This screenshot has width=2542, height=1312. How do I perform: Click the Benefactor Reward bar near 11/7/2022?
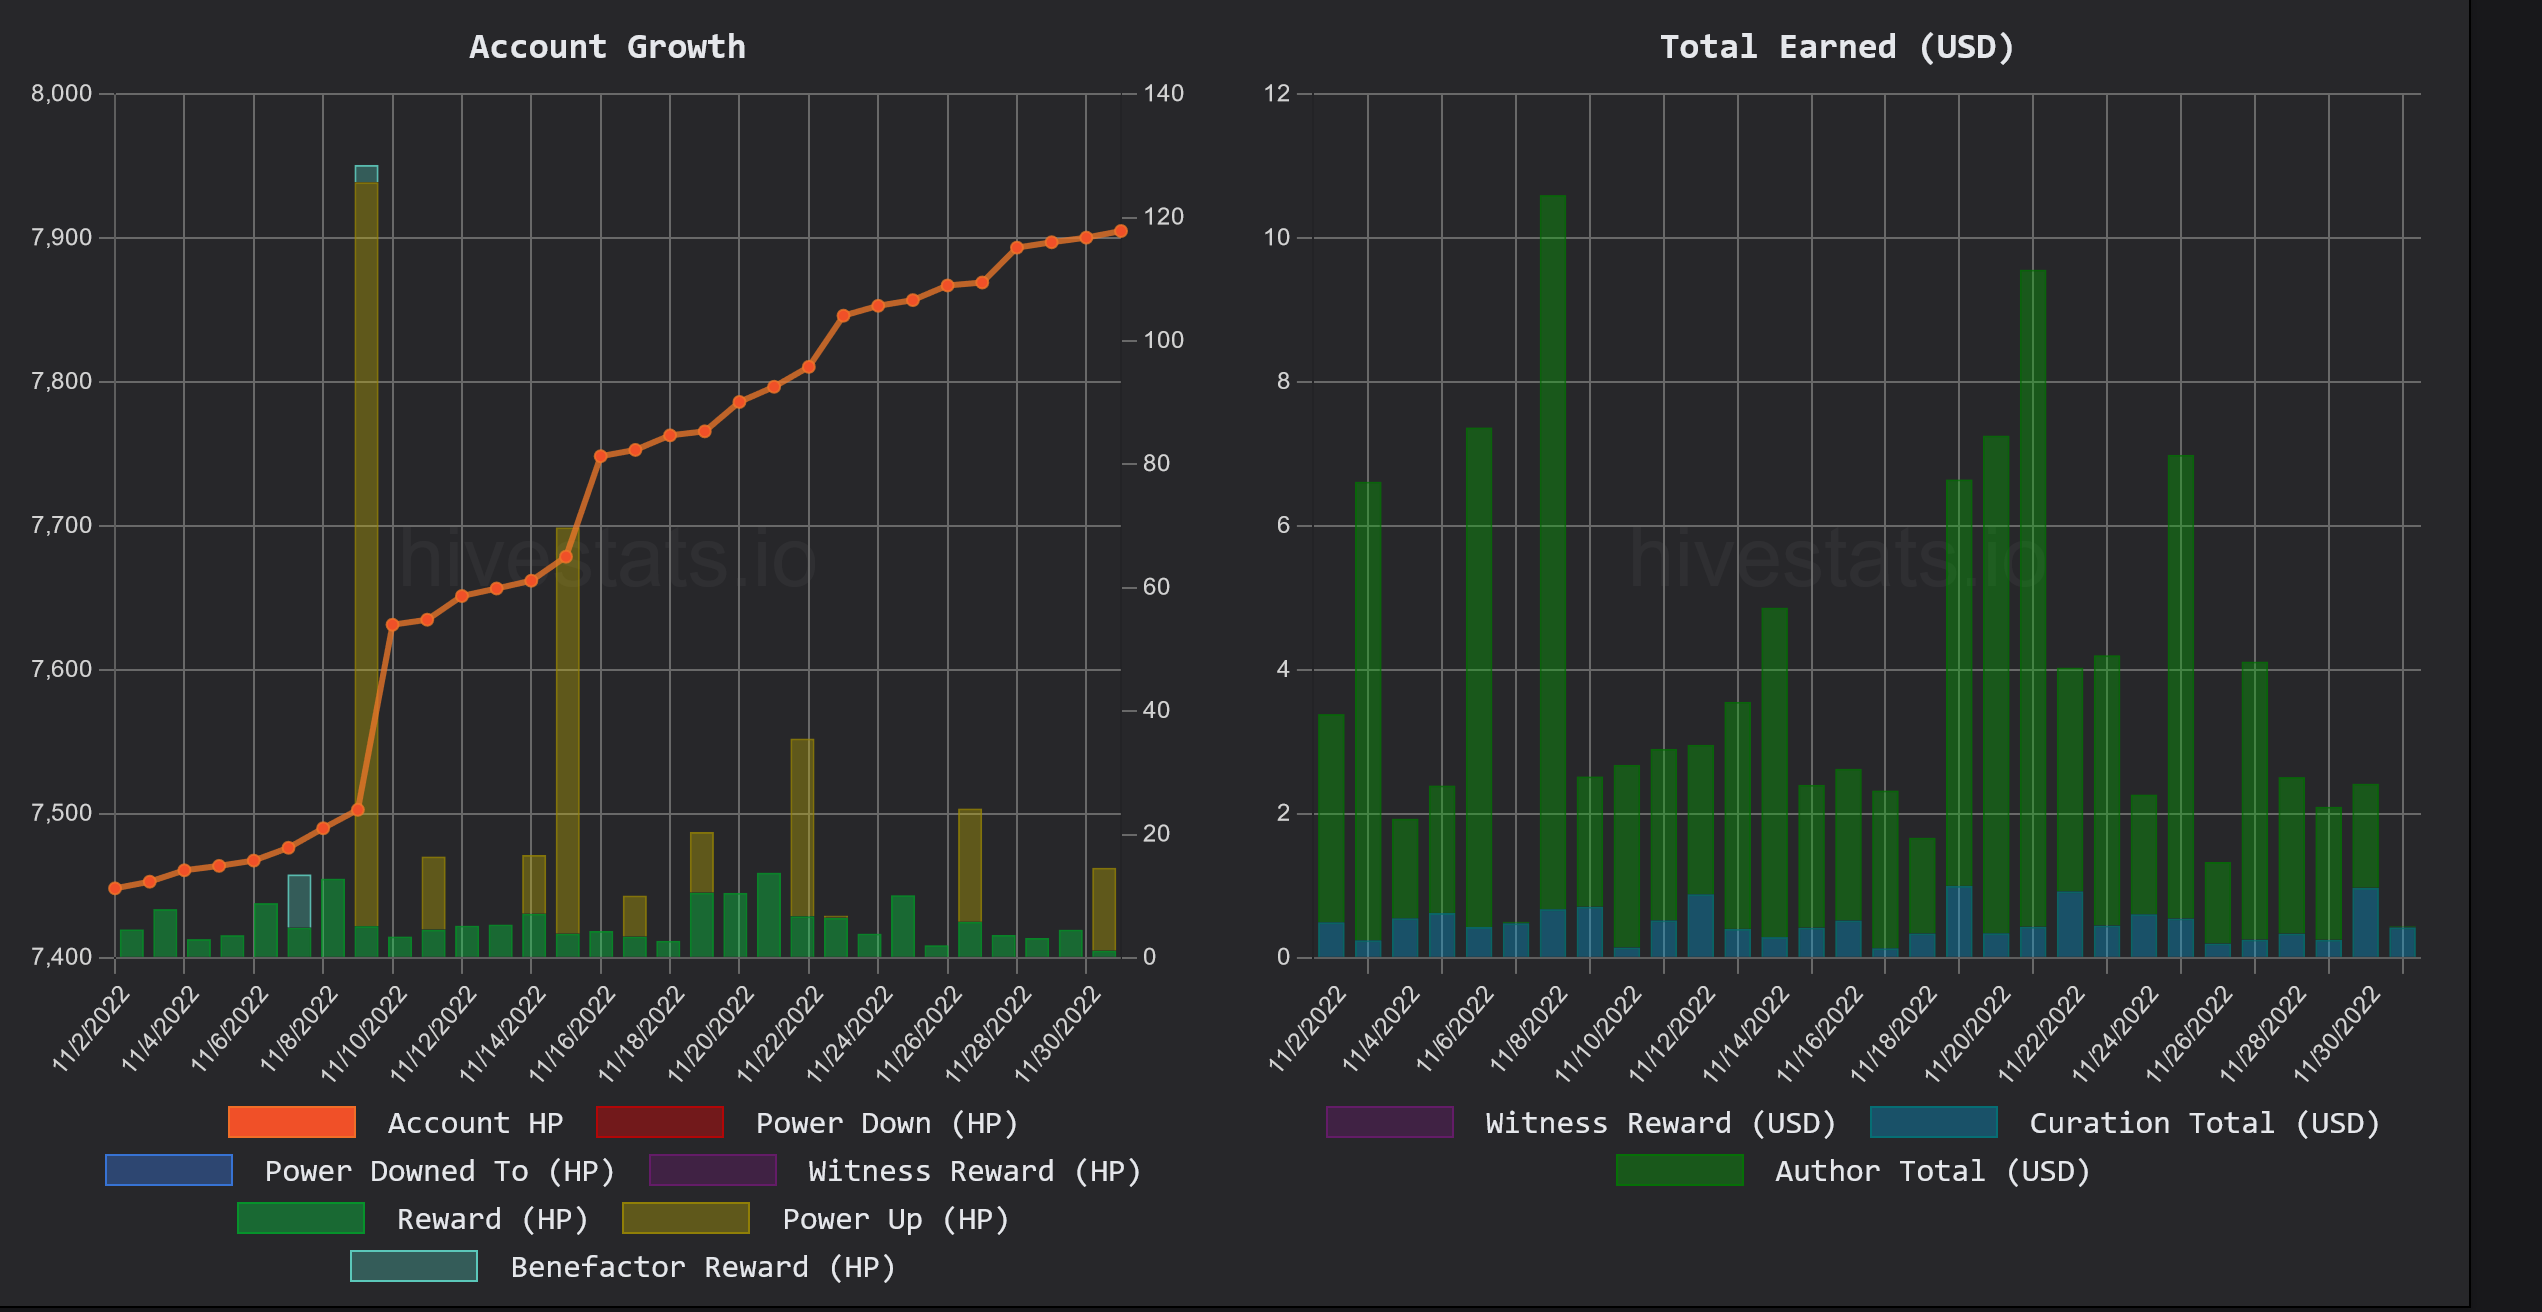click(299, 901)
